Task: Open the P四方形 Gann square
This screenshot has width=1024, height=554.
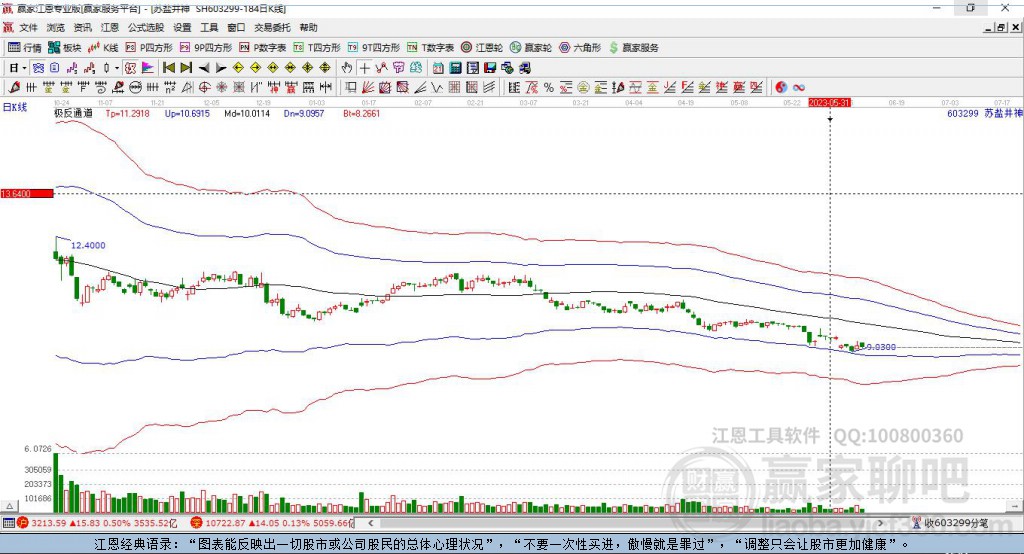Action: click(x=149, y=47)
